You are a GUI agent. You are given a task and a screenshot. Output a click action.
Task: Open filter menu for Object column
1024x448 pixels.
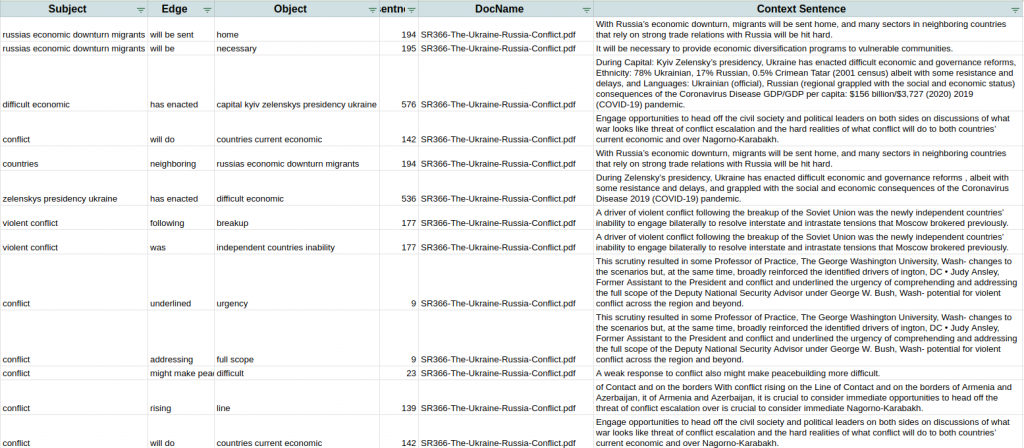coord(371,9)
